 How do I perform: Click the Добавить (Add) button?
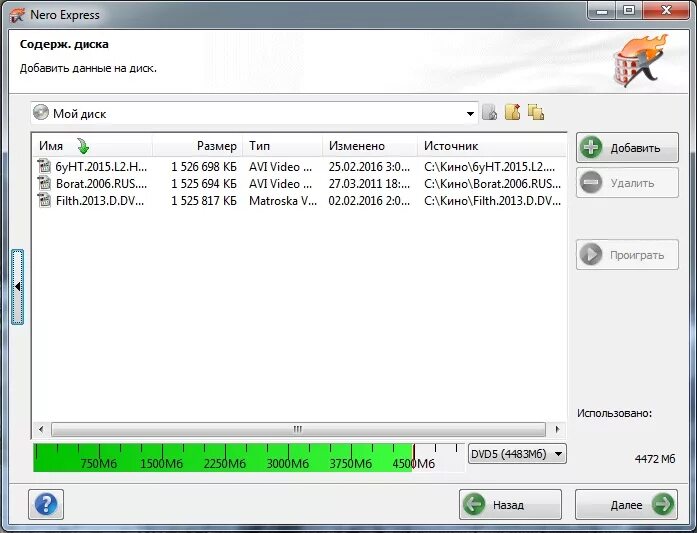tap(627, 148)
